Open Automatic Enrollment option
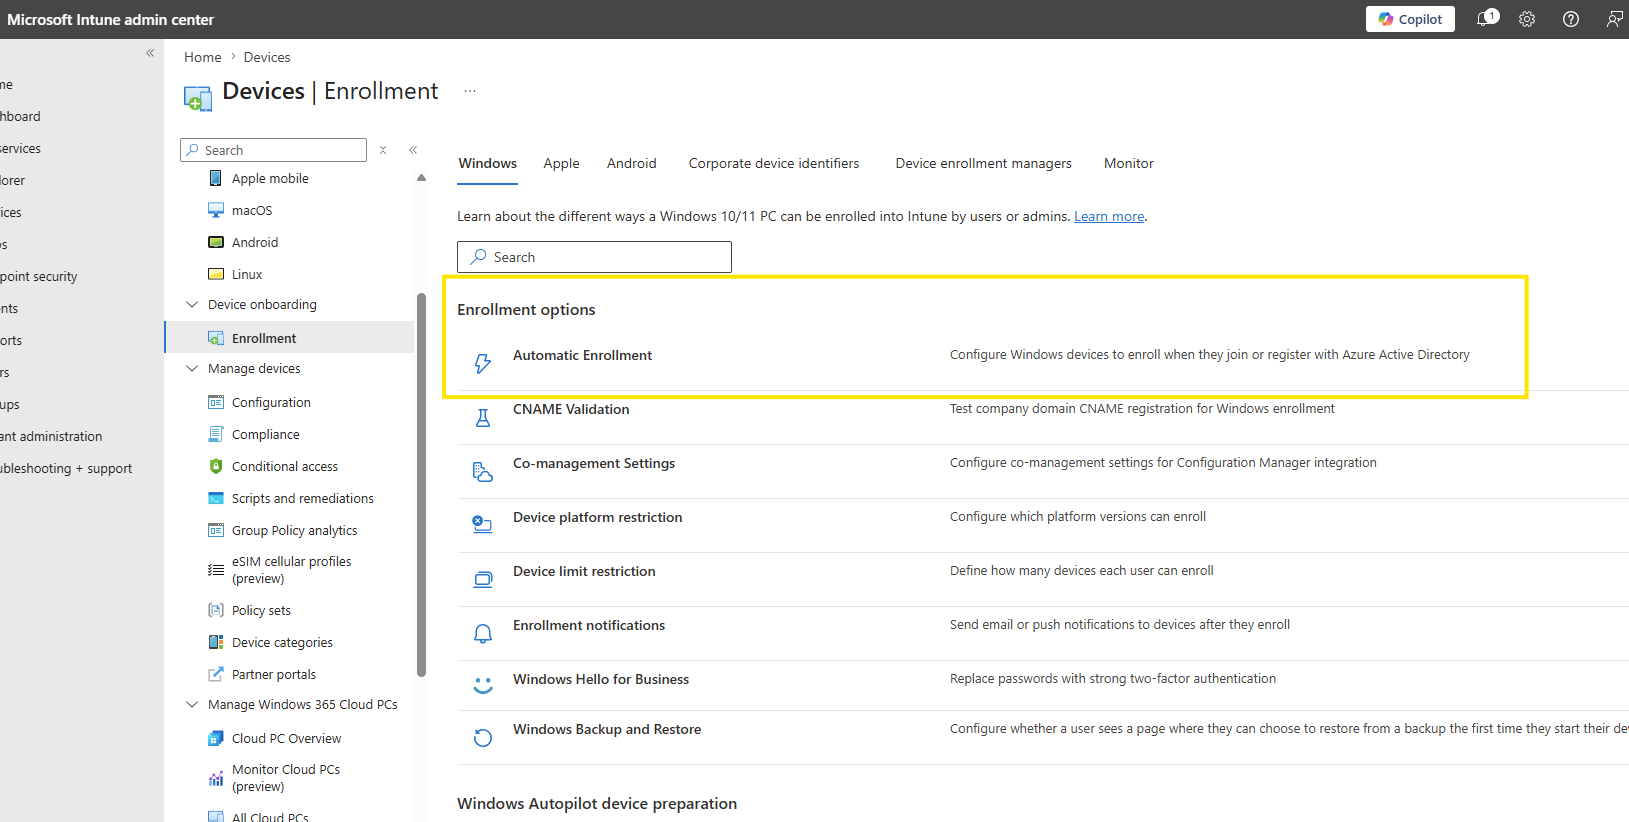This screenshot has height=822, width=1629. click(x=582, y=355)
